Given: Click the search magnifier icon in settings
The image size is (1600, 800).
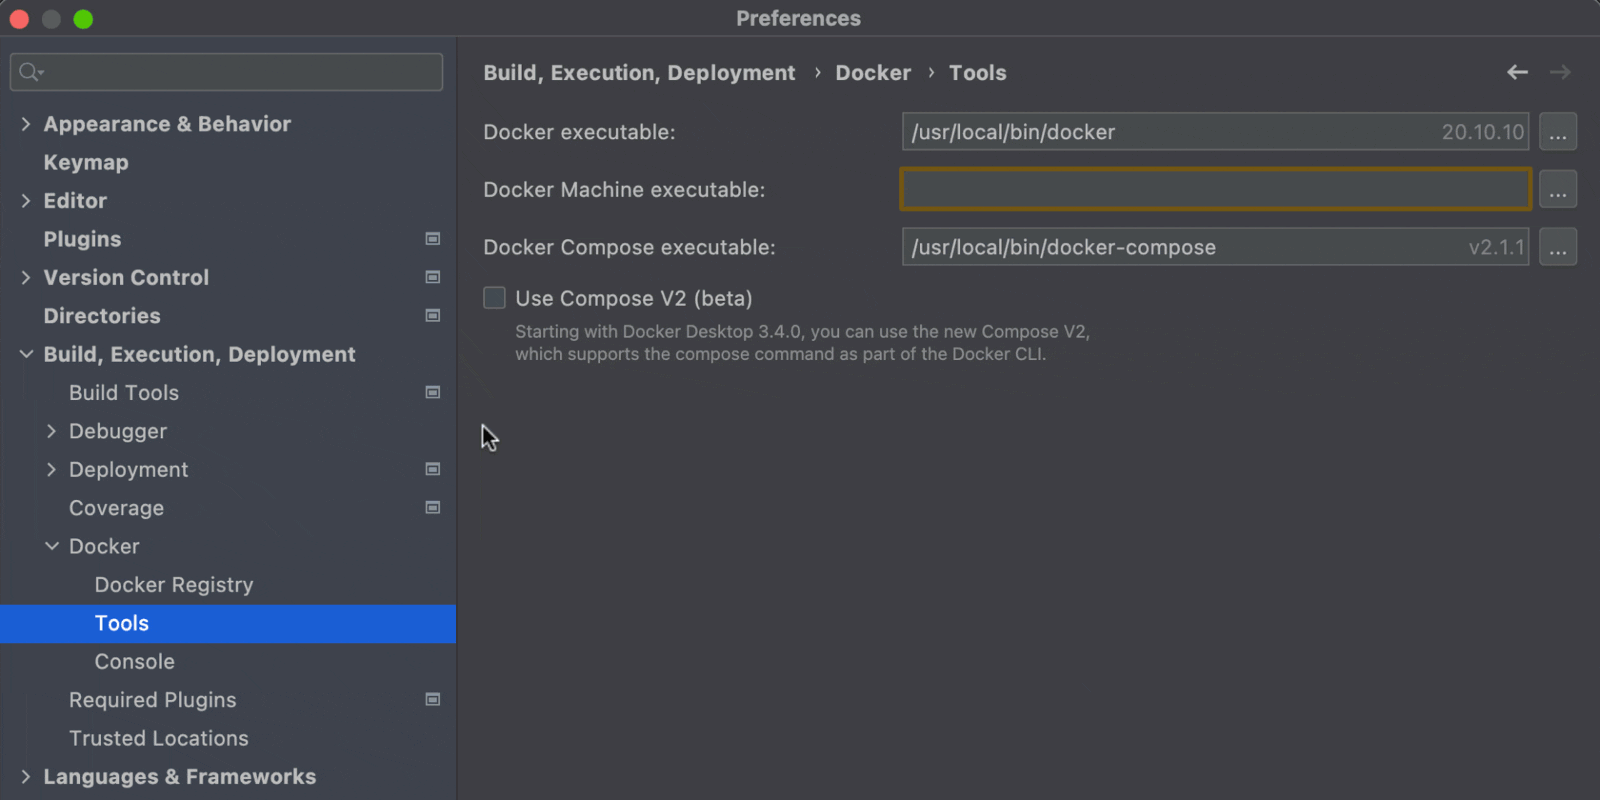Looking at the screenshot, I should click(31, 72).
